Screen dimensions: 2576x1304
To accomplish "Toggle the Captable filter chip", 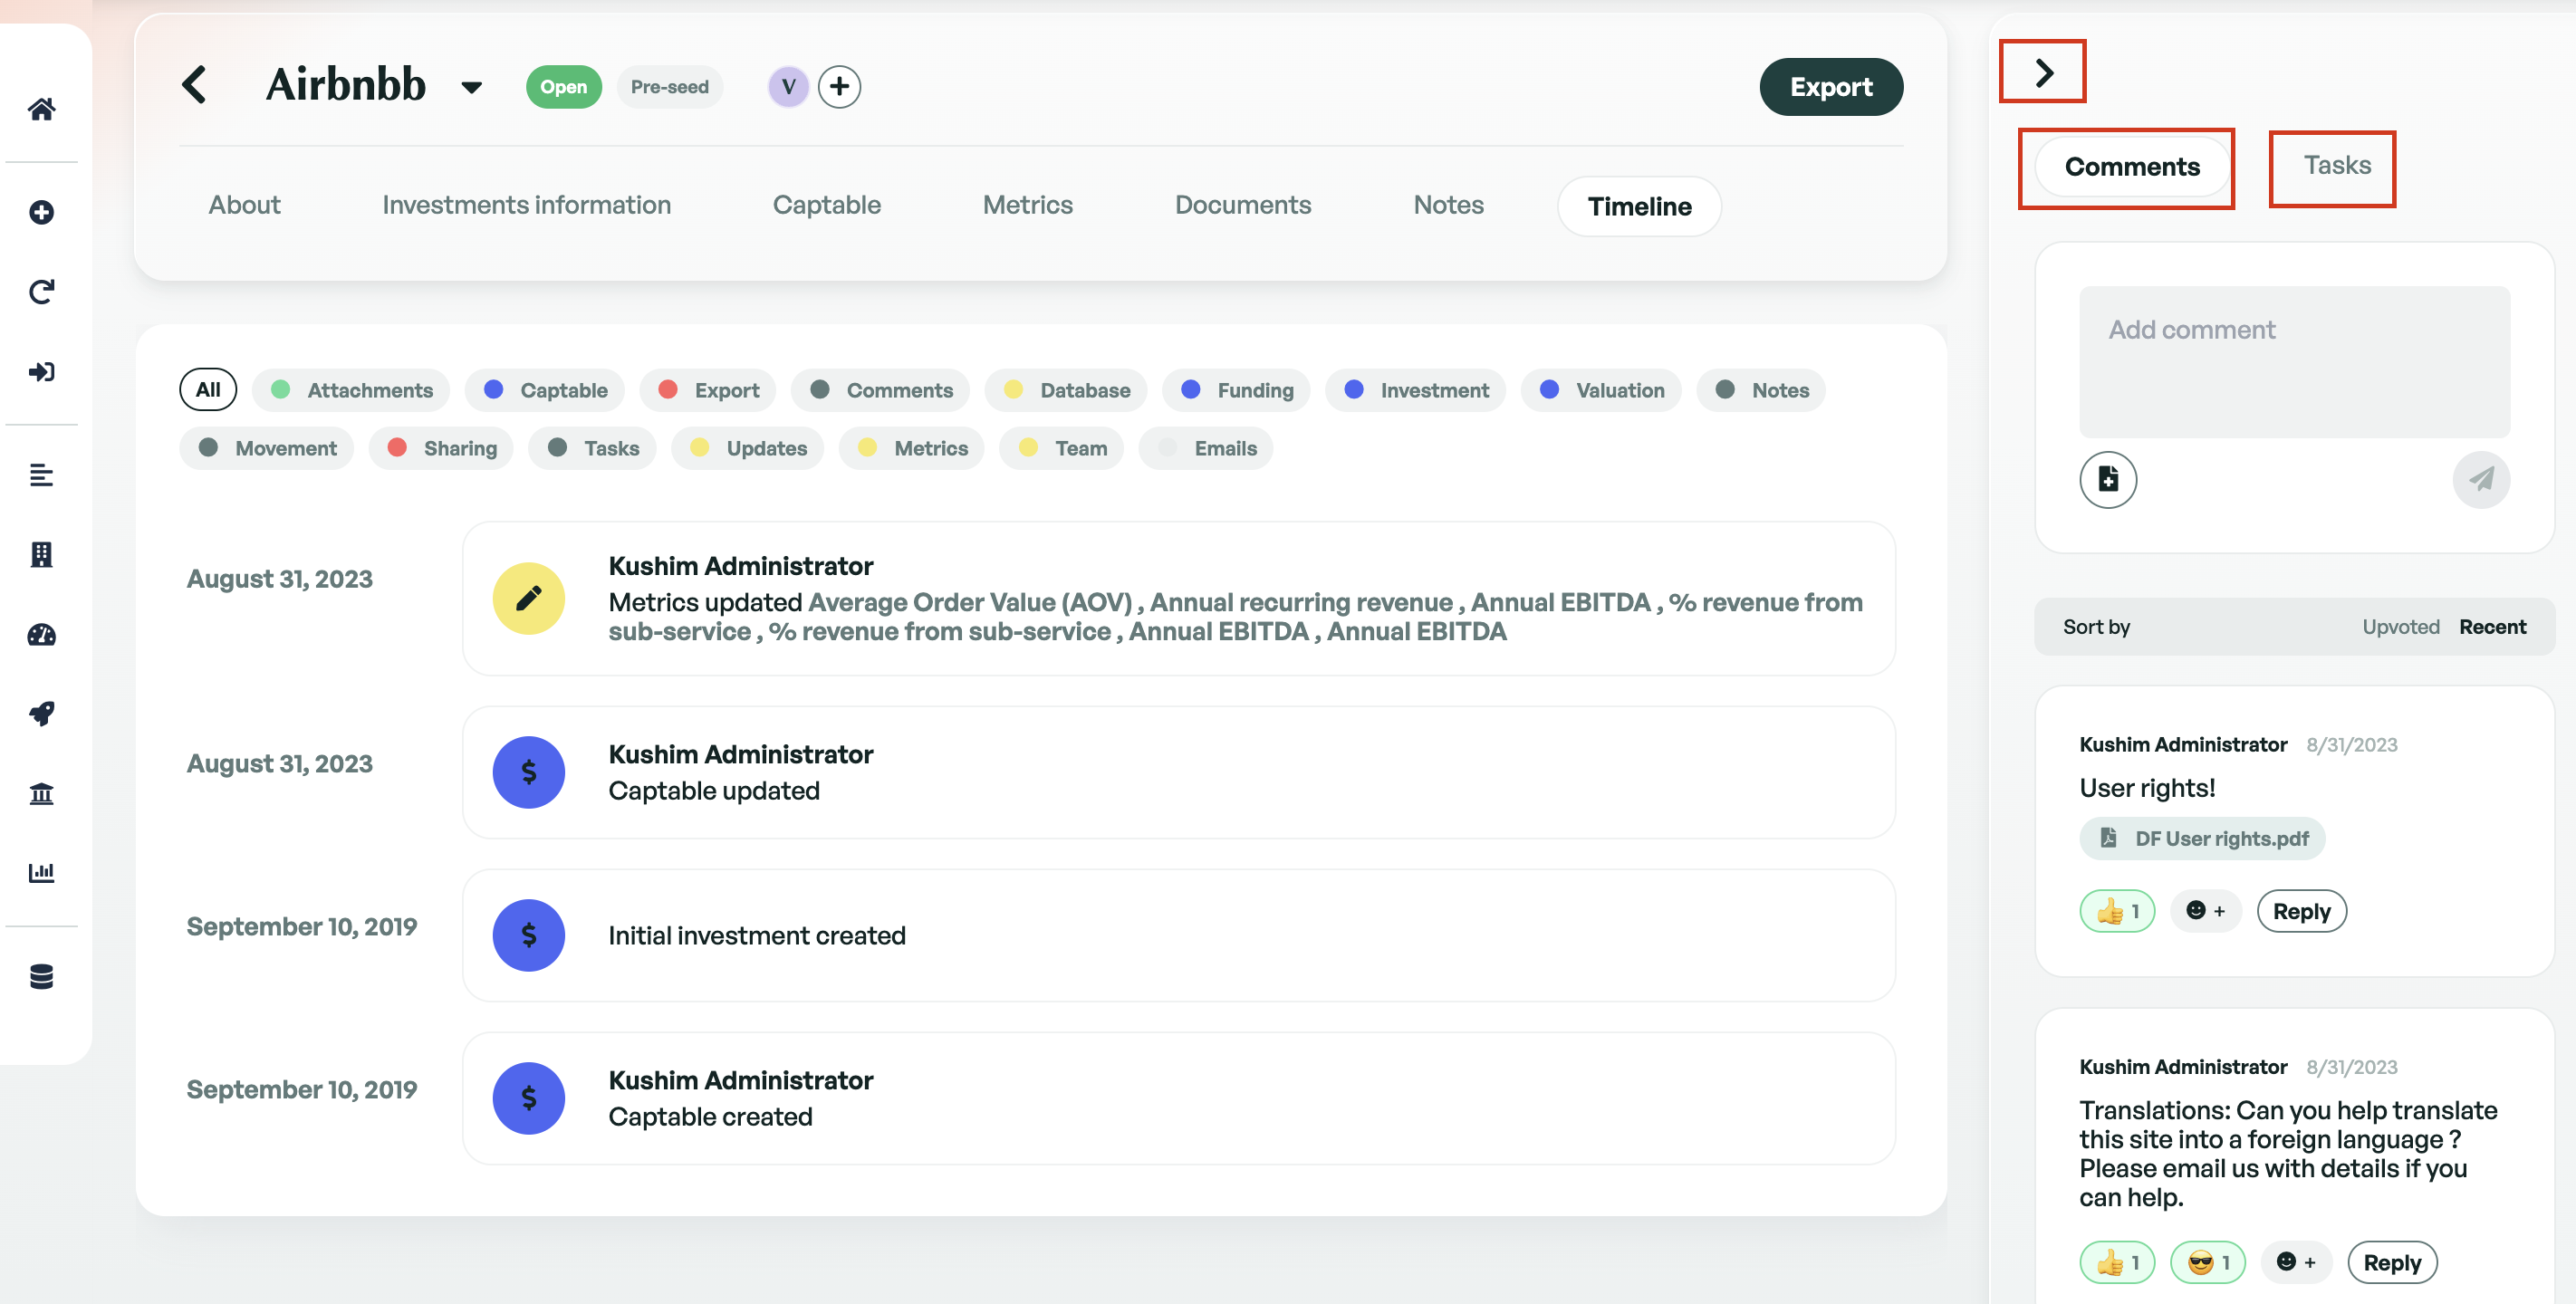I will point(545,390).
